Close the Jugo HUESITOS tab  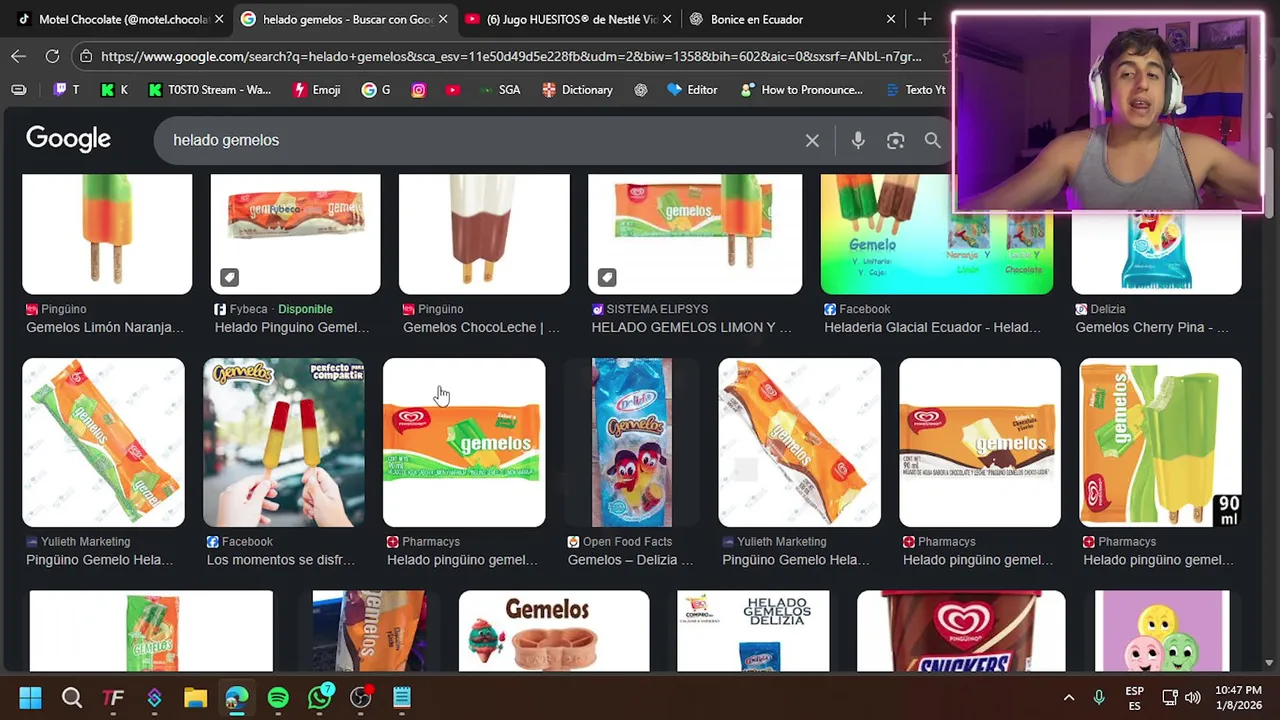(667, 19)
